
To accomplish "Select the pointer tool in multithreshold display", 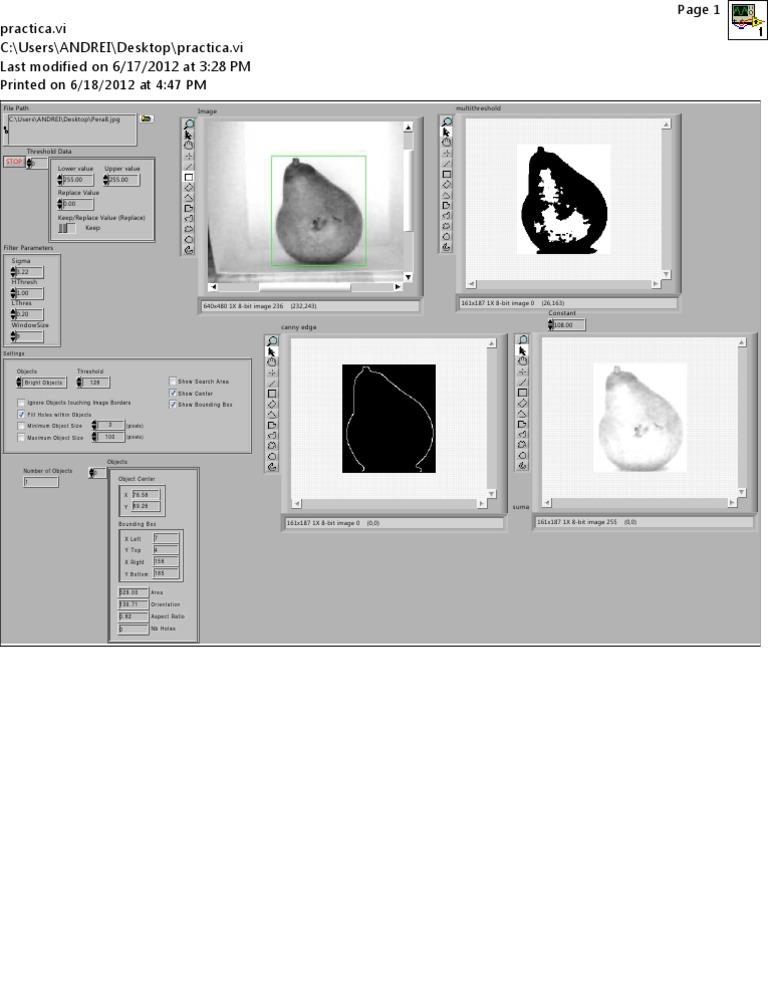I will [446, 132].
